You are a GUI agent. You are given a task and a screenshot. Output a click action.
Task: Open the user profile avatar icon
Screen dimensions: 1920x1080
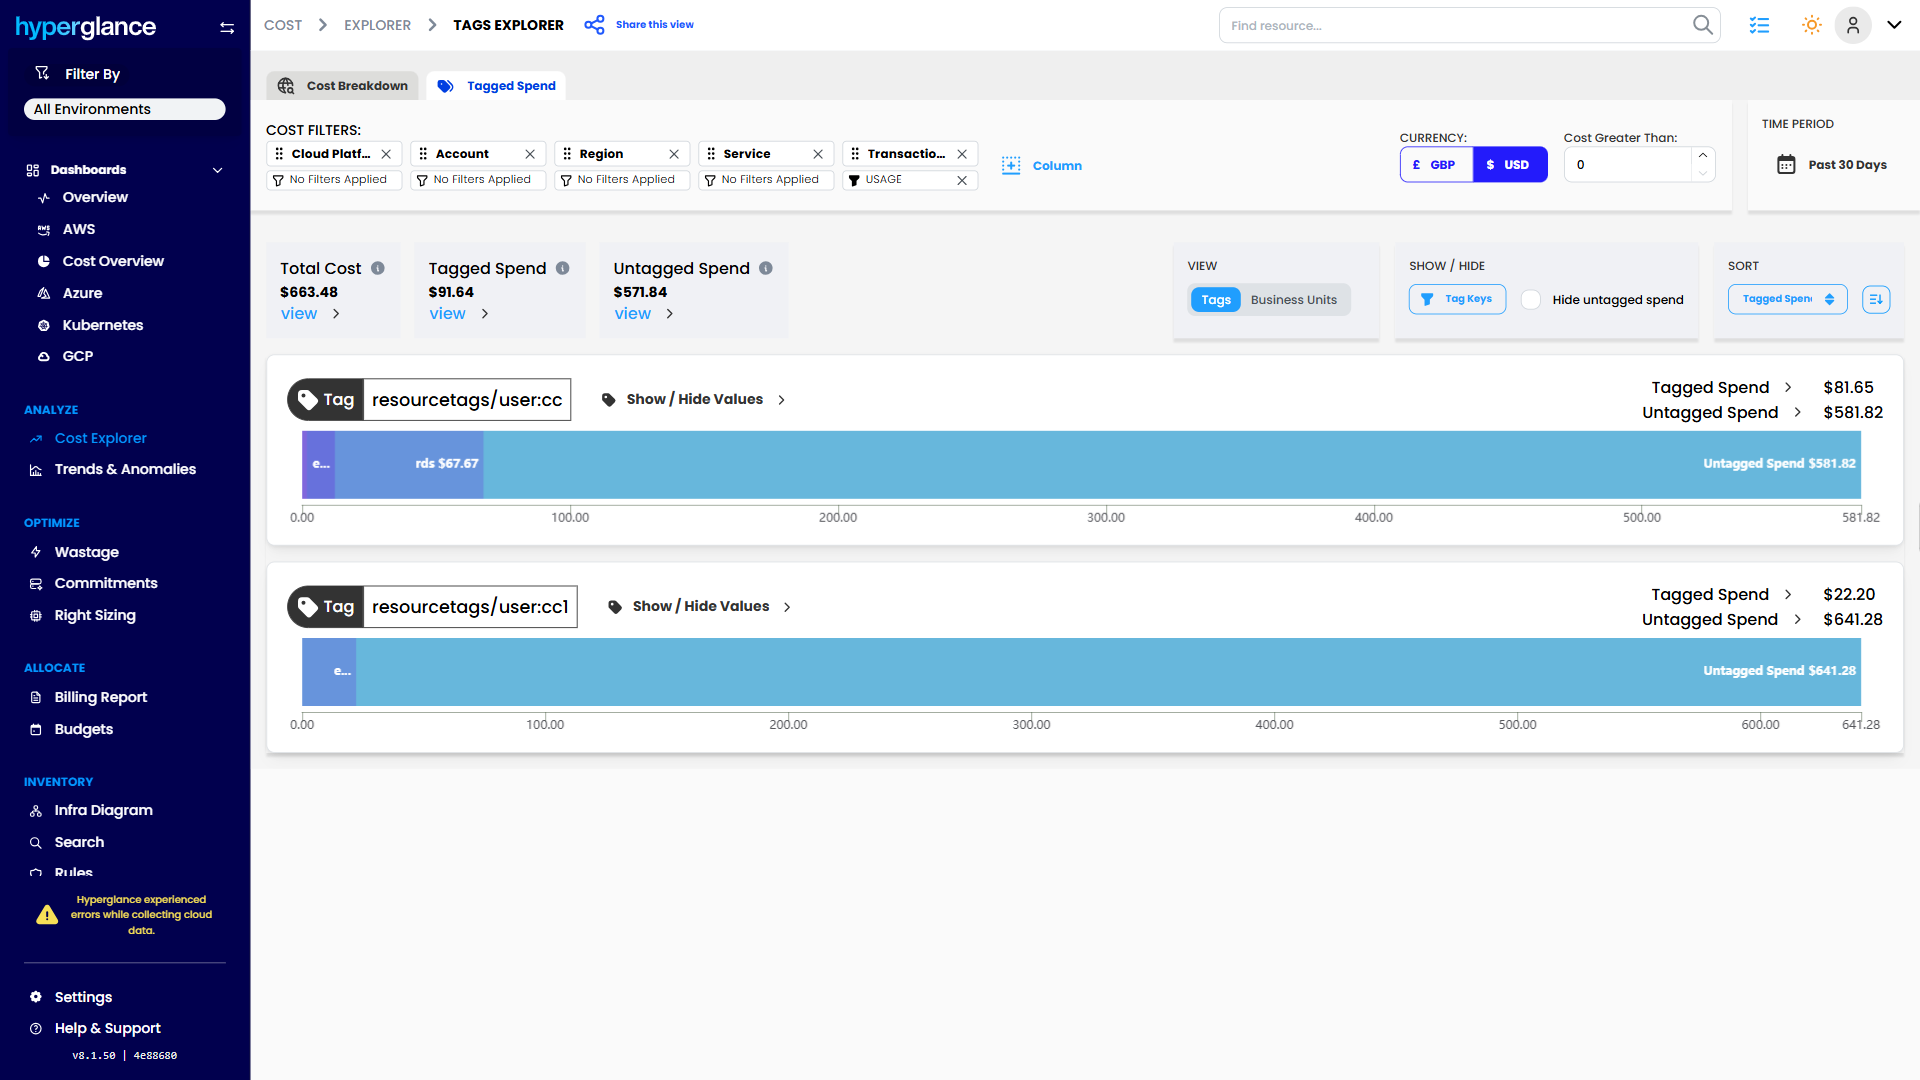tap(1852, 25)
